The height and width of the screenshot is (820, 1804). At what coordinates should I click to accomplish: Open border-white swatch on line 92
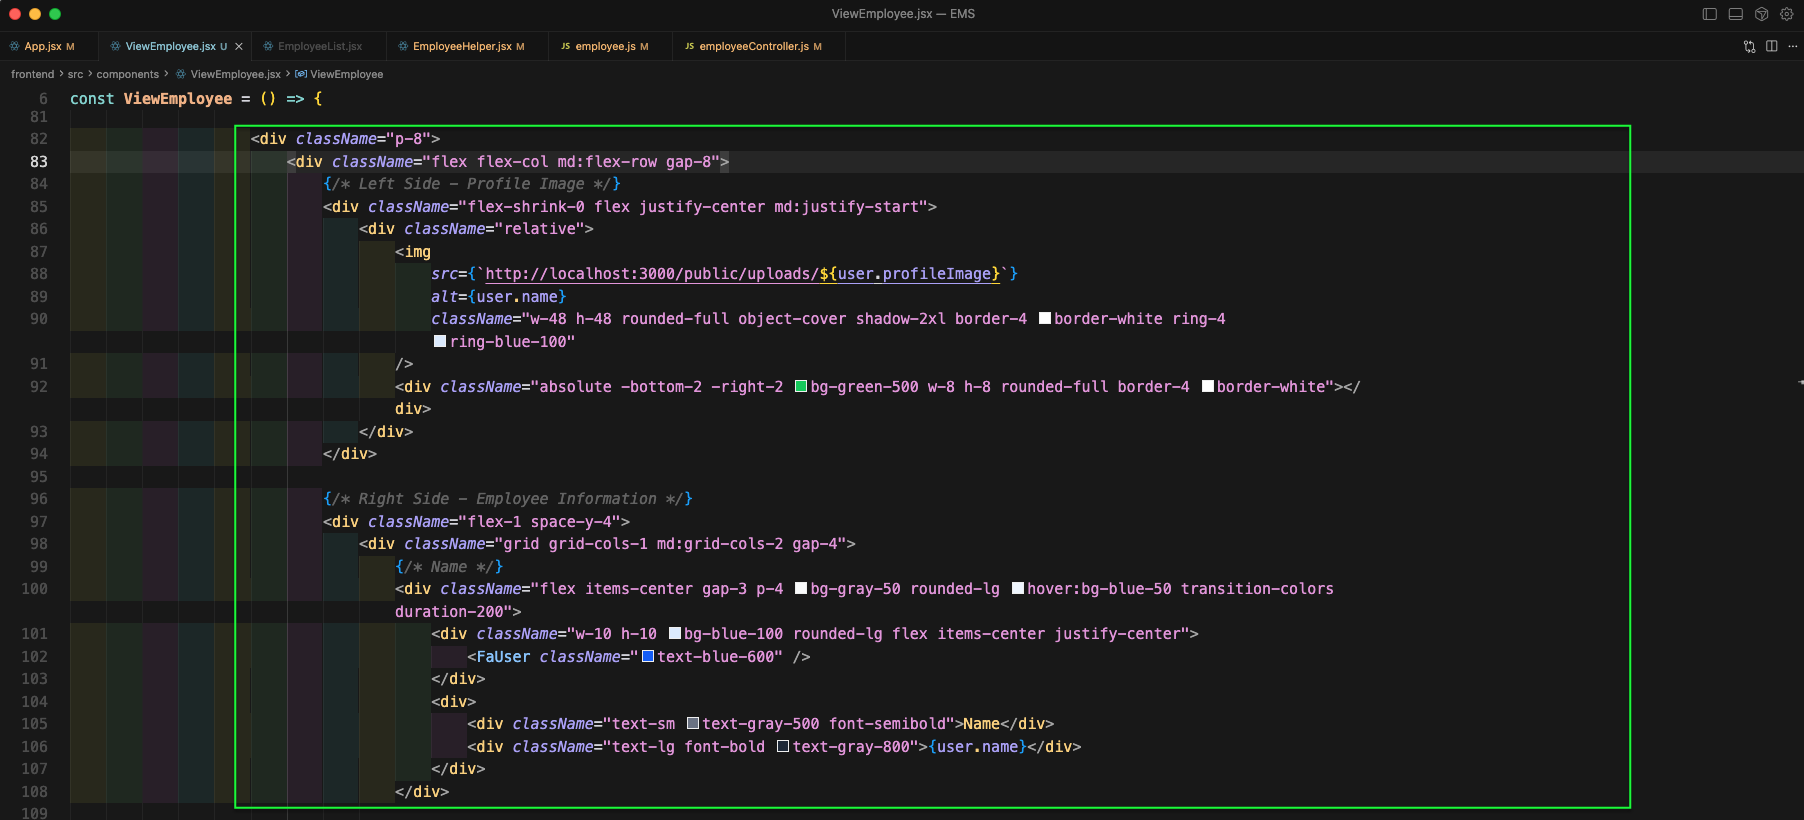click(1208, 386)
